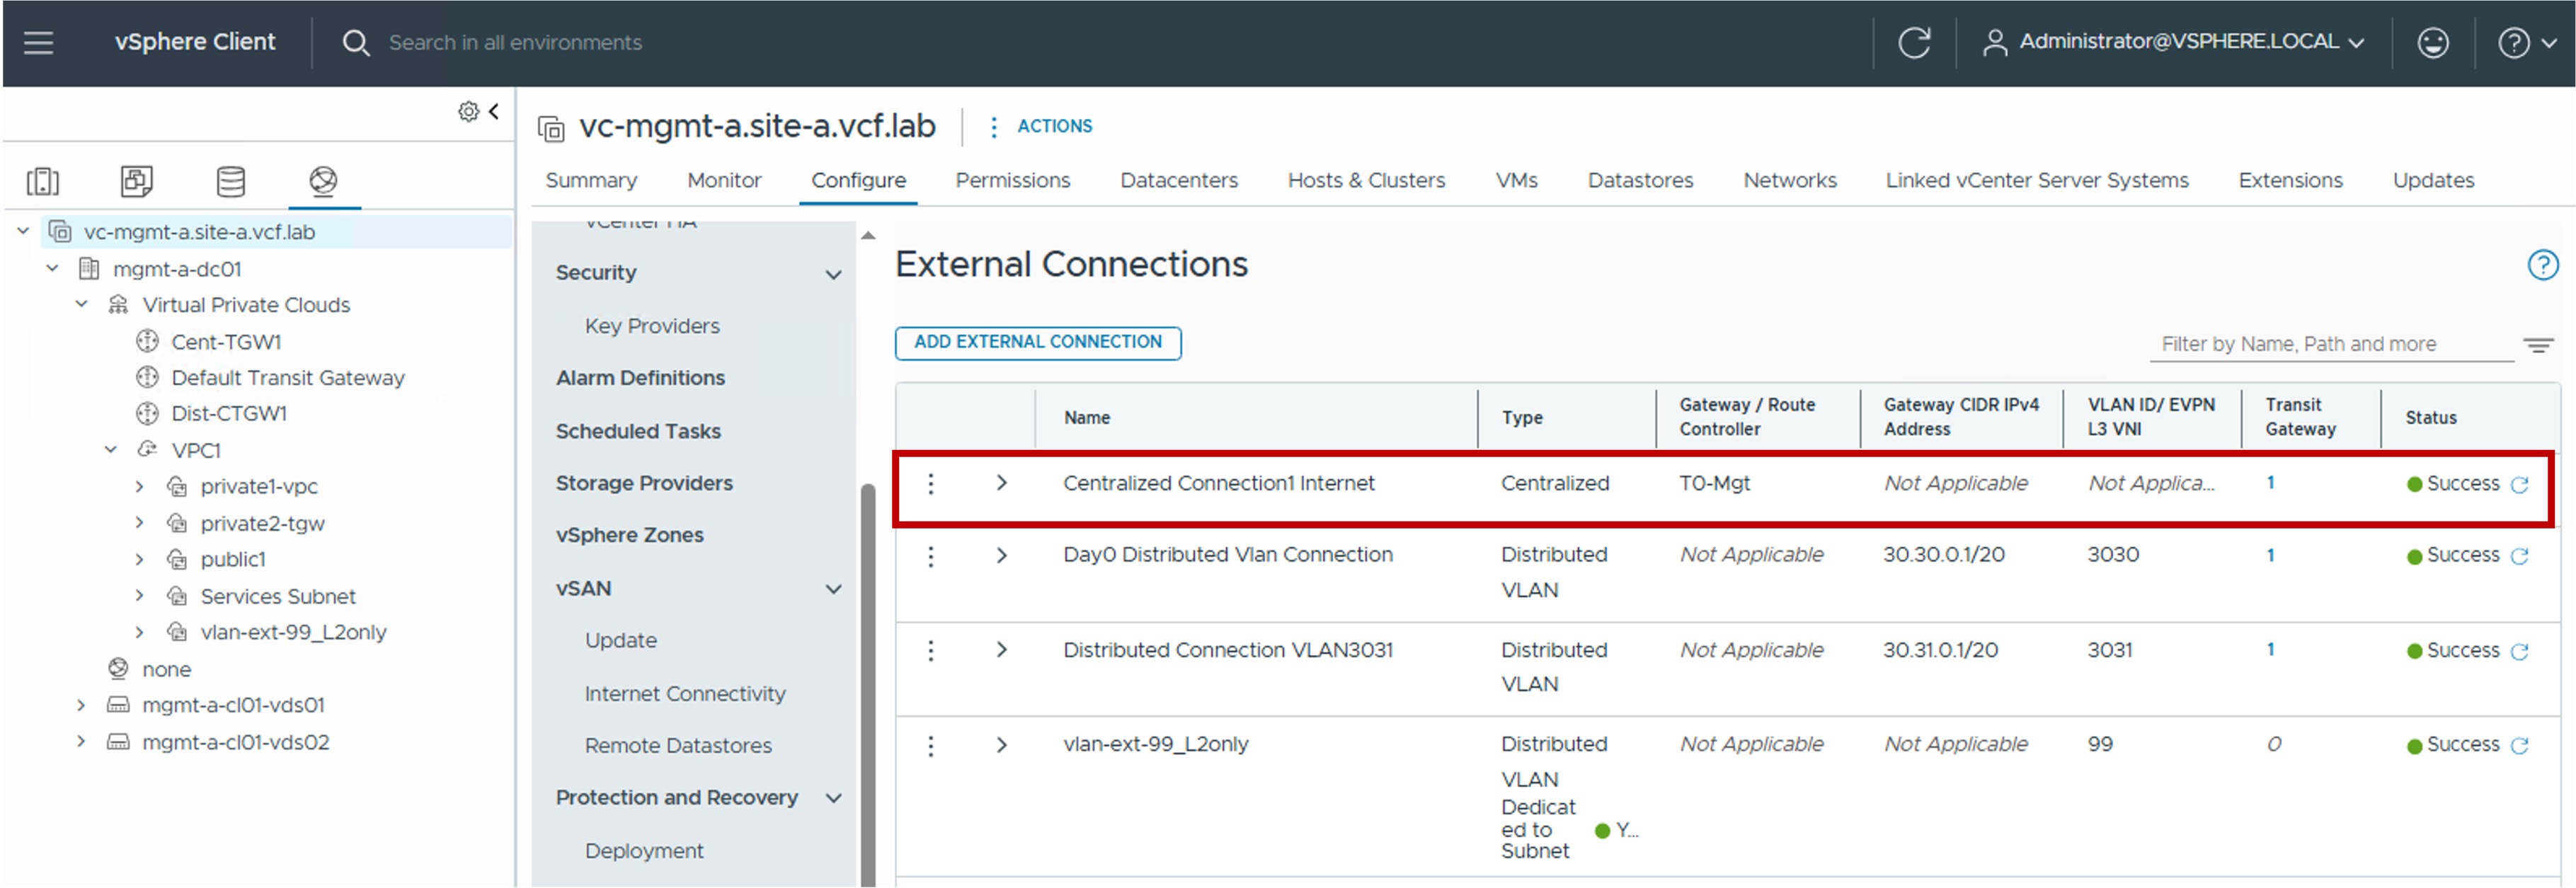Viewport: 2576px width, 888px height.
Task: Expand Day0 Distributed Vlan Connection row details
Action: [1001, 556]
